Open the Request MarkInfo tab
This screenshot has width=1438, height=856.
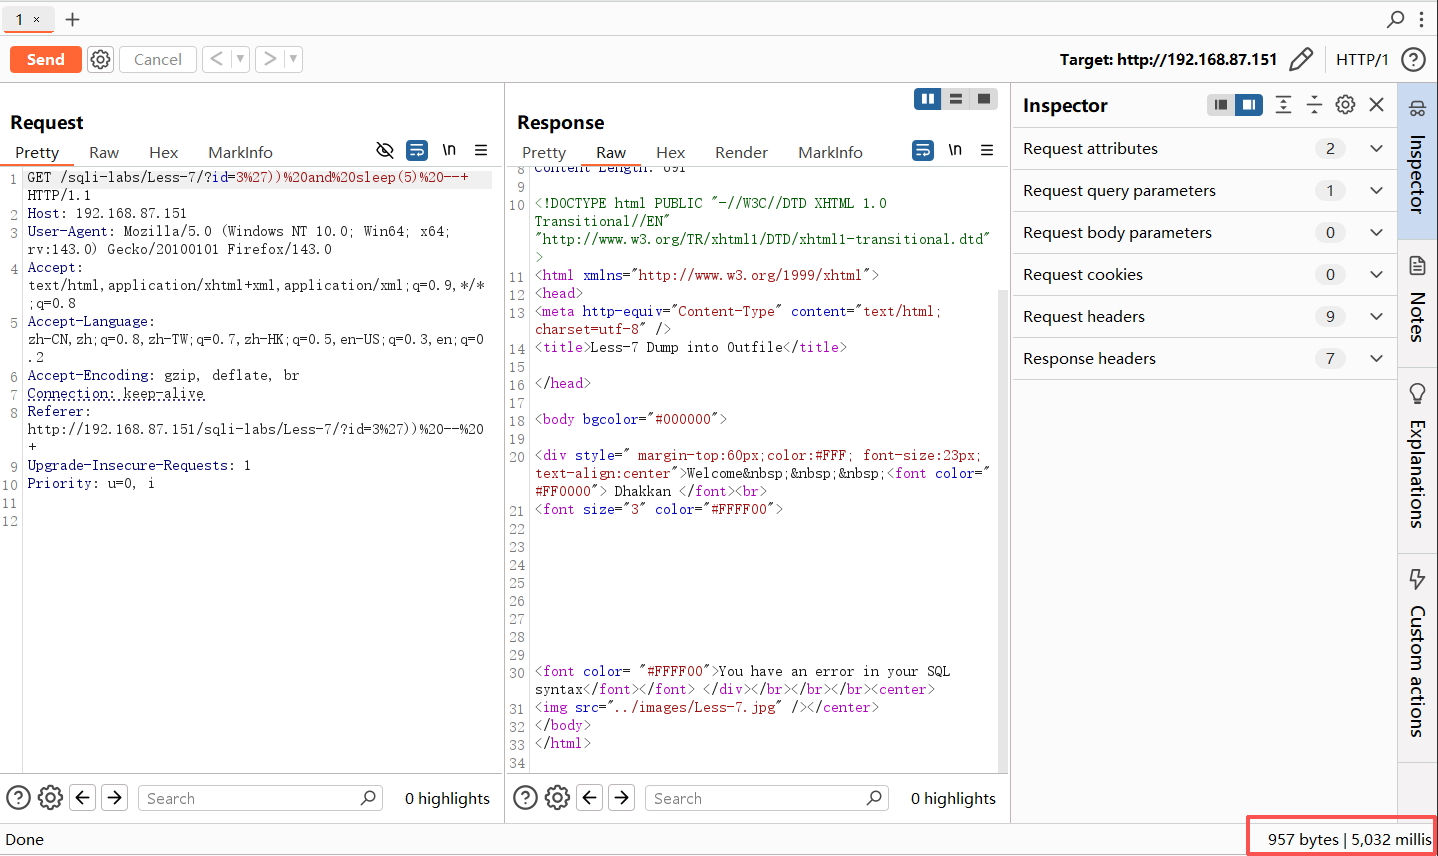[240, 152]
